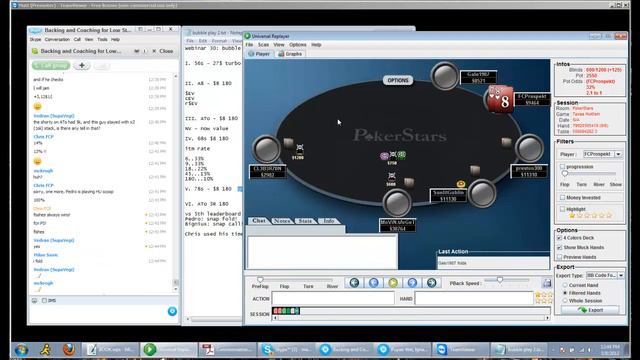
Task: Click the green Call group button in Skype
Action: pyautogui.click(x=51, y=65)
